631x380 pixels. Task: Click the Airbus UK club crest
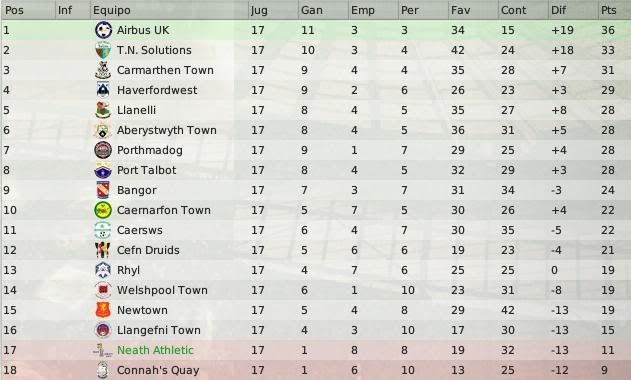[x=103, y=30]
